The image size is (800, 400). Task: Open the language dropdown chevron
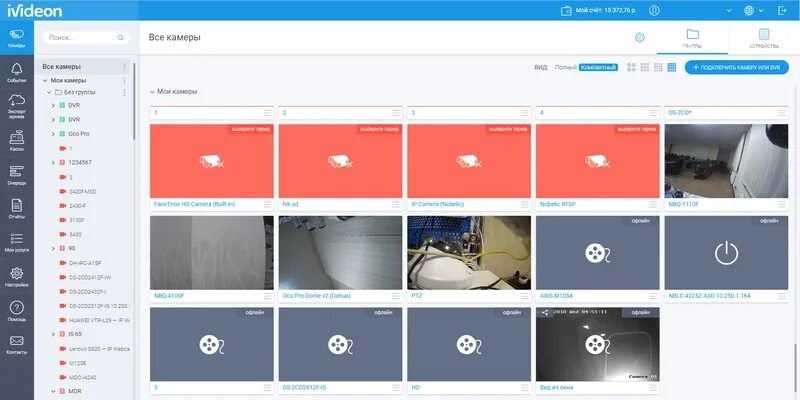761,11
